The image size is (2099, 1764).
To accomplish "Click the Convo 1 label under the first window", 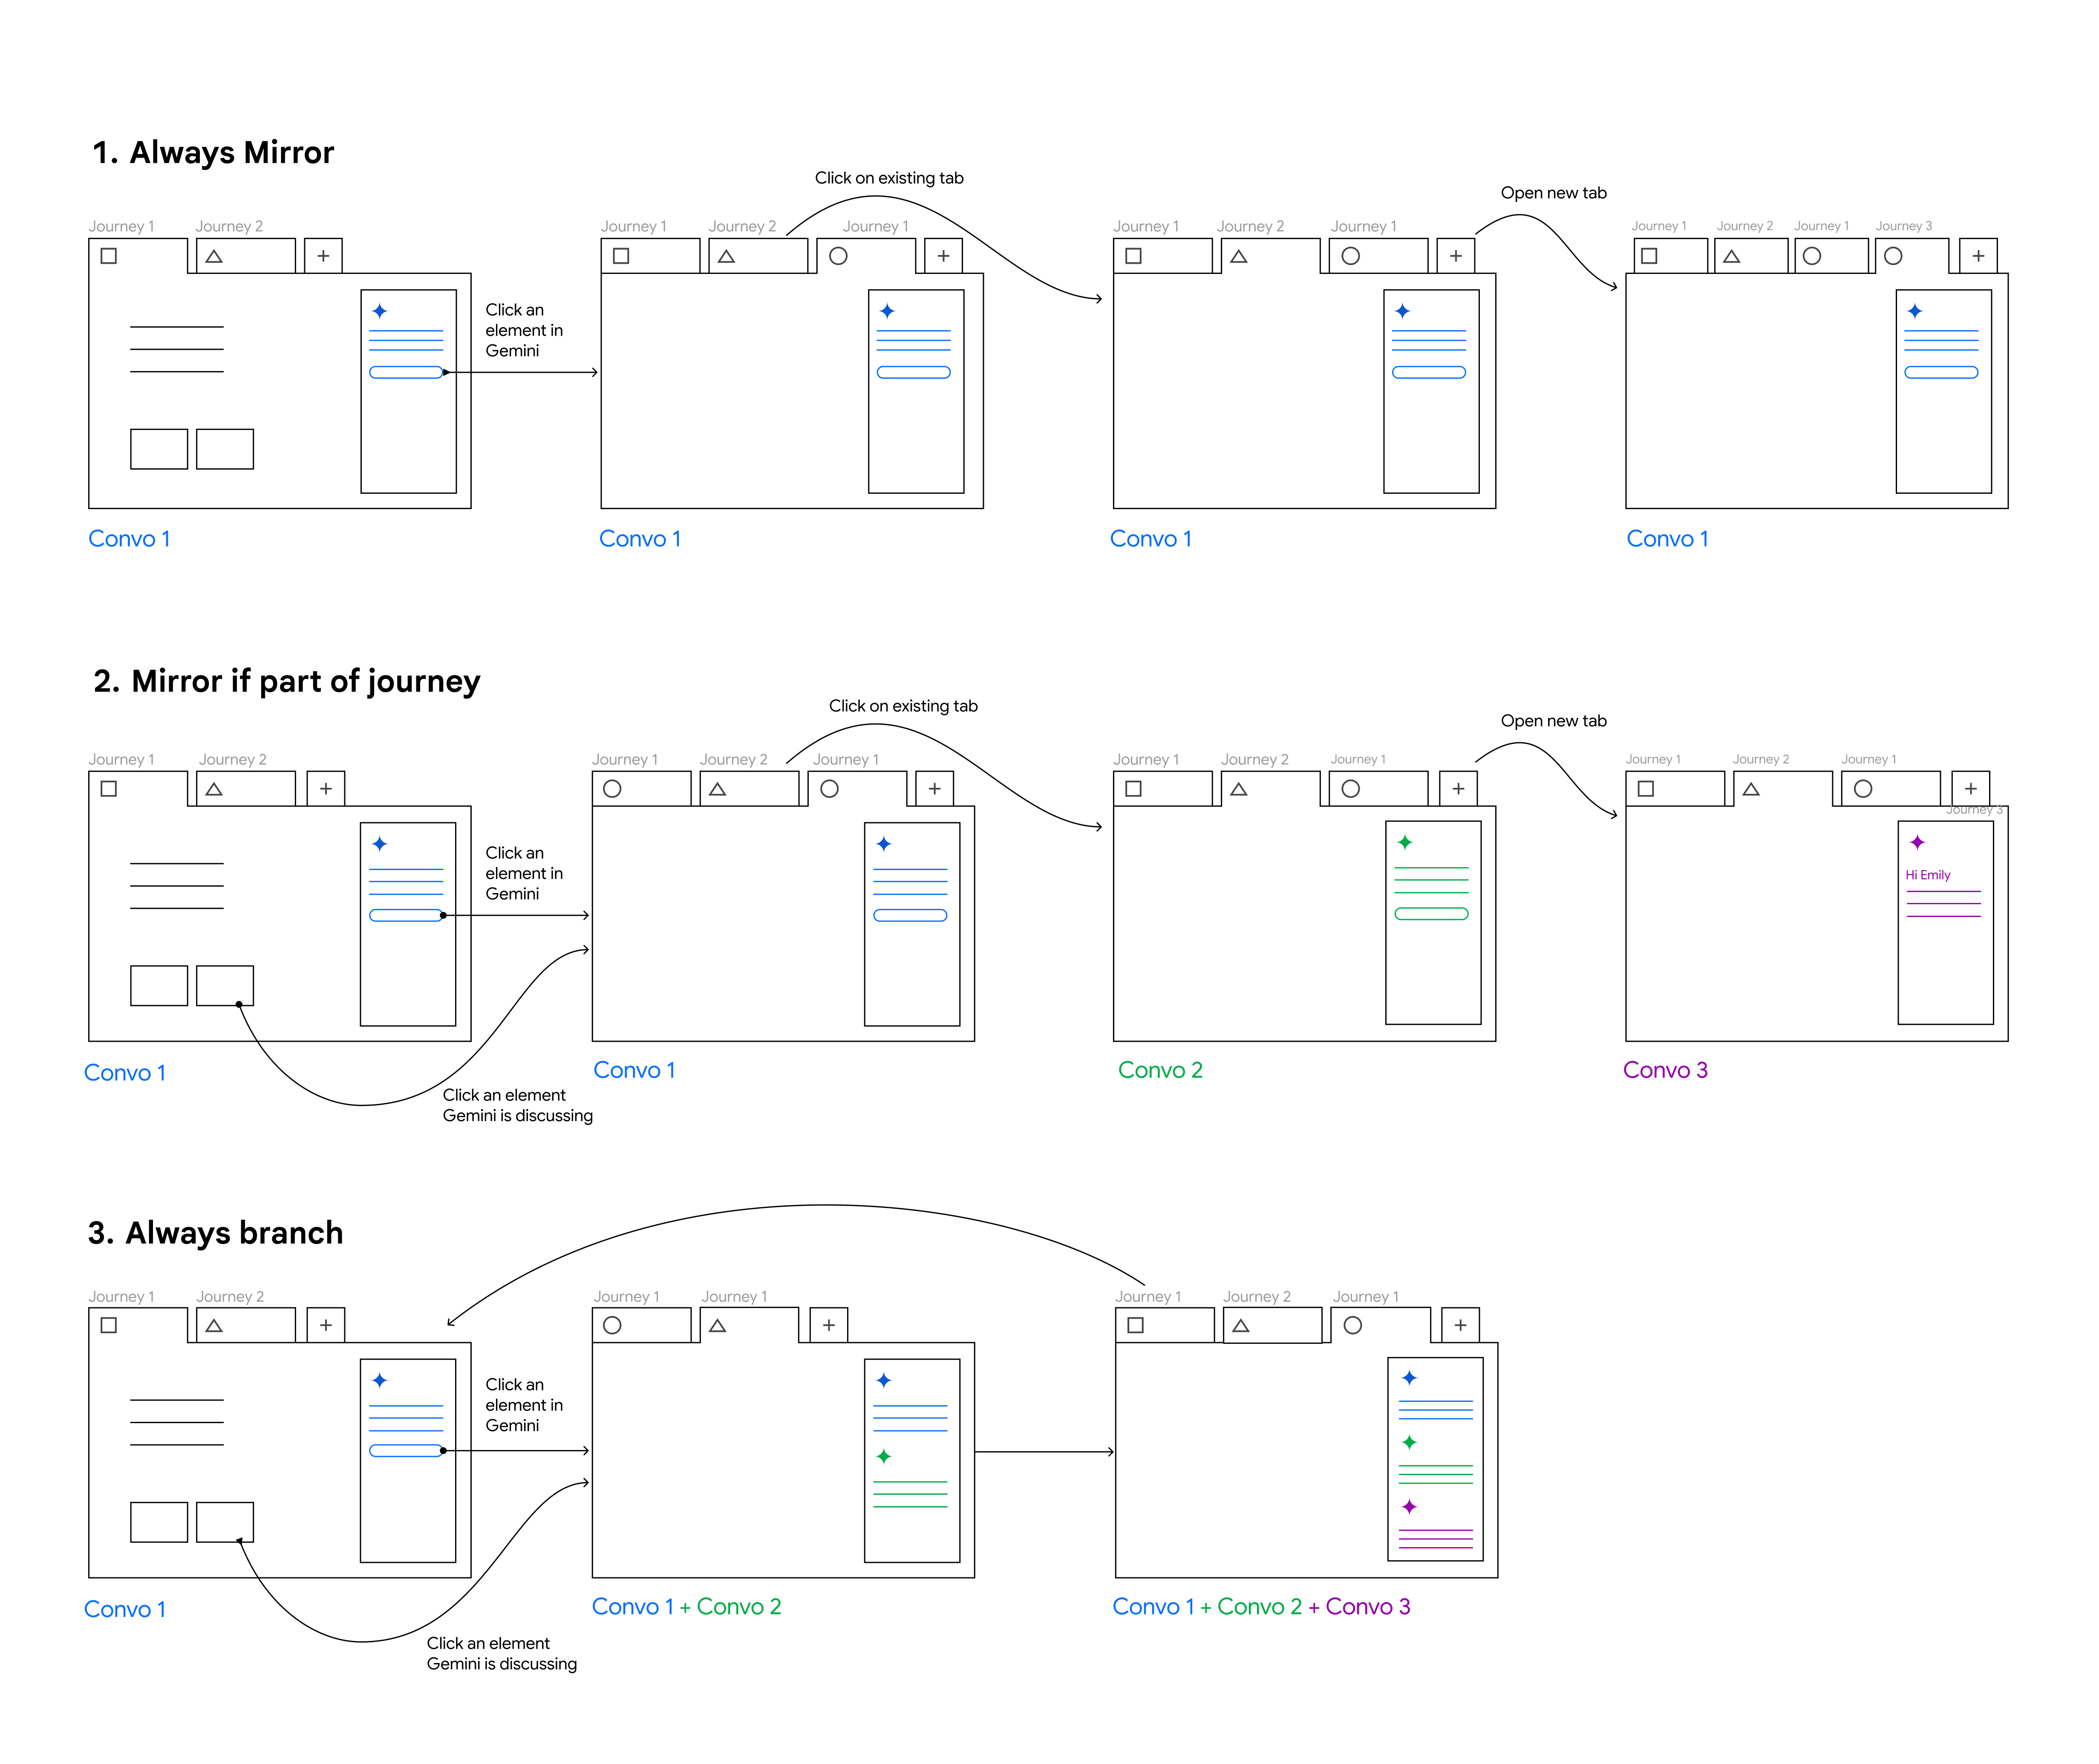I will (129, 539).
